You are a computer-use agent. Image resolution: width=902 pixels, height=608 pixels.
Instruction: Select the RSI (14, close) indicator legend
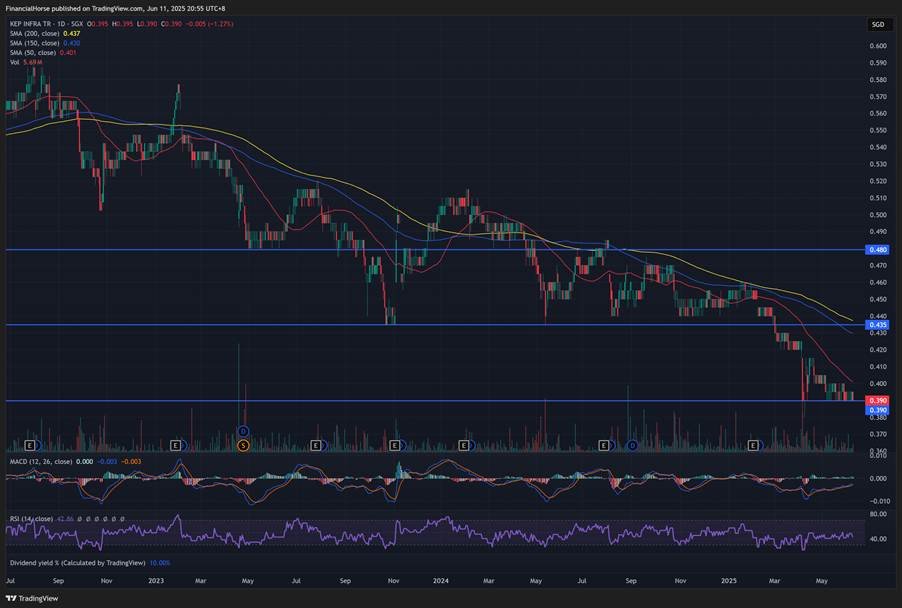click(x=31, y=519)
